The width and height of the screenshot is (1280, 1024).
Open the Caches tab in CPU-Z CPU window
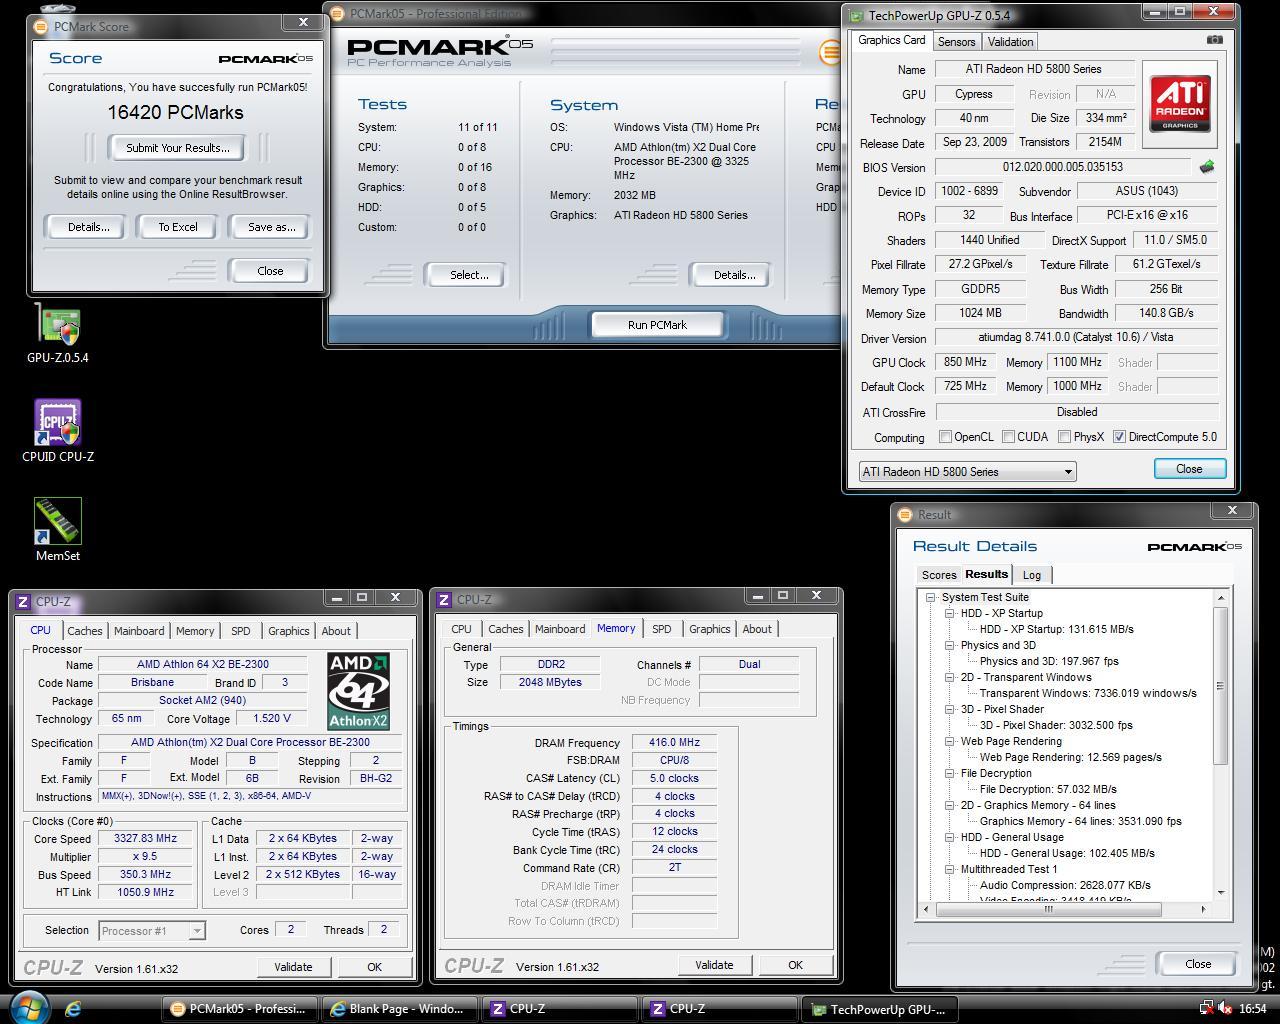pos(84,631)
